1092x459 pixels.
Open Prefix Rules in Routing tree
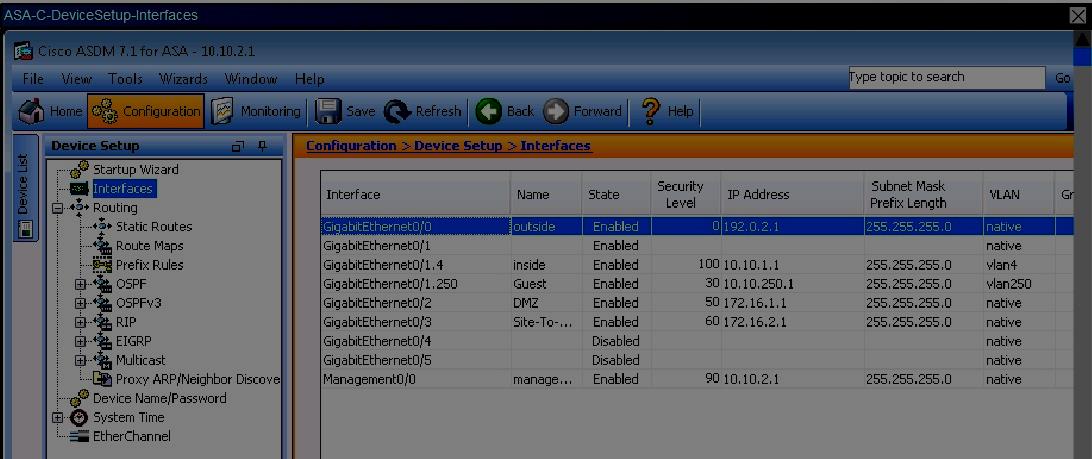point(149,265)
